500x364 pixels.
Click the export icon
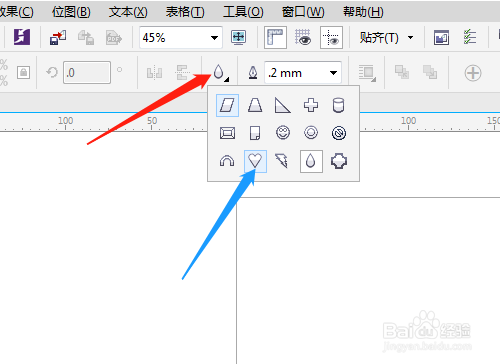pos(86,38)
